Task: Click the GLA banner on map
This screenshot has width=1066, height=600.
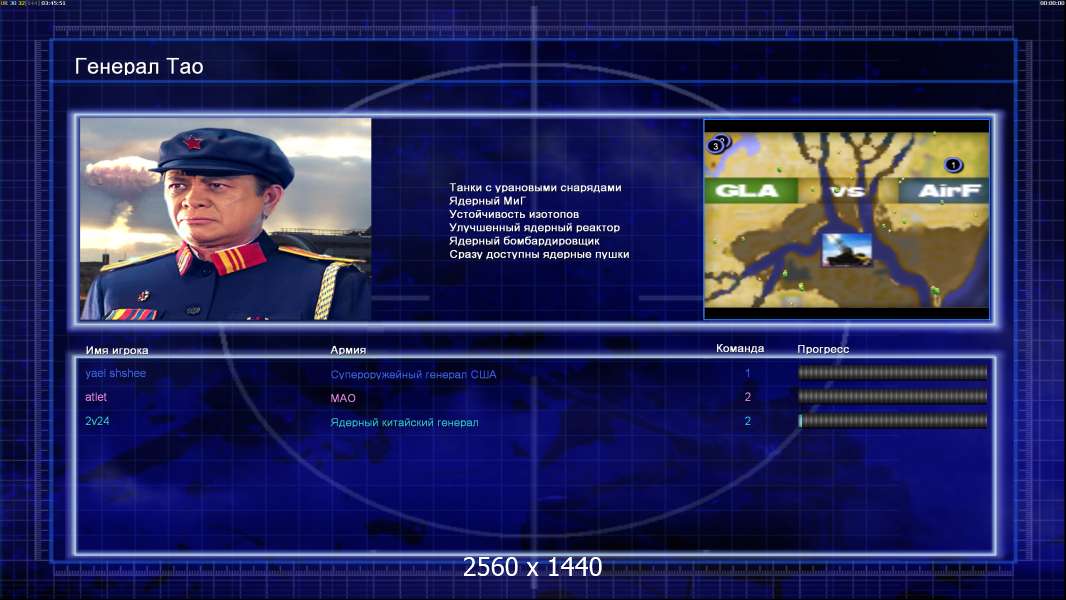Action: click(x=751, y=190)
